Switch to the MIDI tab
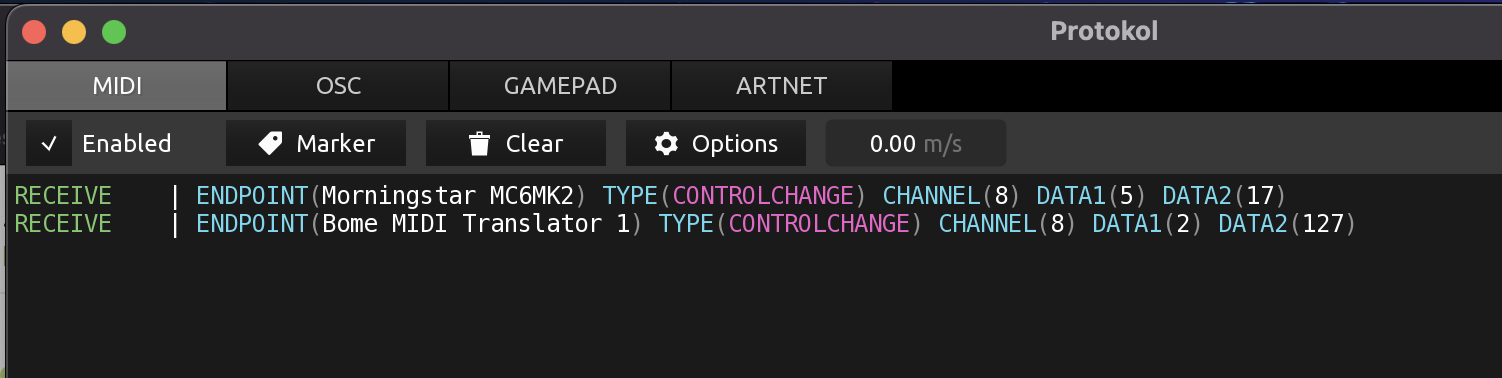Viewport: 1502px width, 378px height. (x=117, y=86)
